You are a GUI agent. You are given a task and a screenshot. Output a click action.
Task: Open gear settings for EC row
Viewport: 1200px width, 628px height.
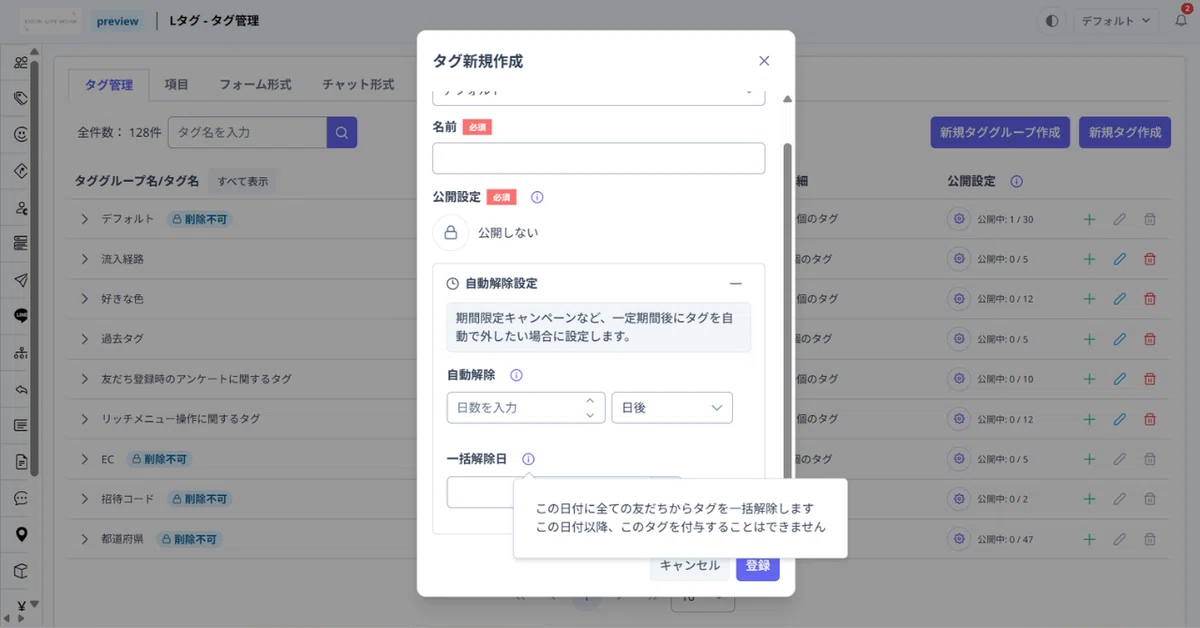960,459
